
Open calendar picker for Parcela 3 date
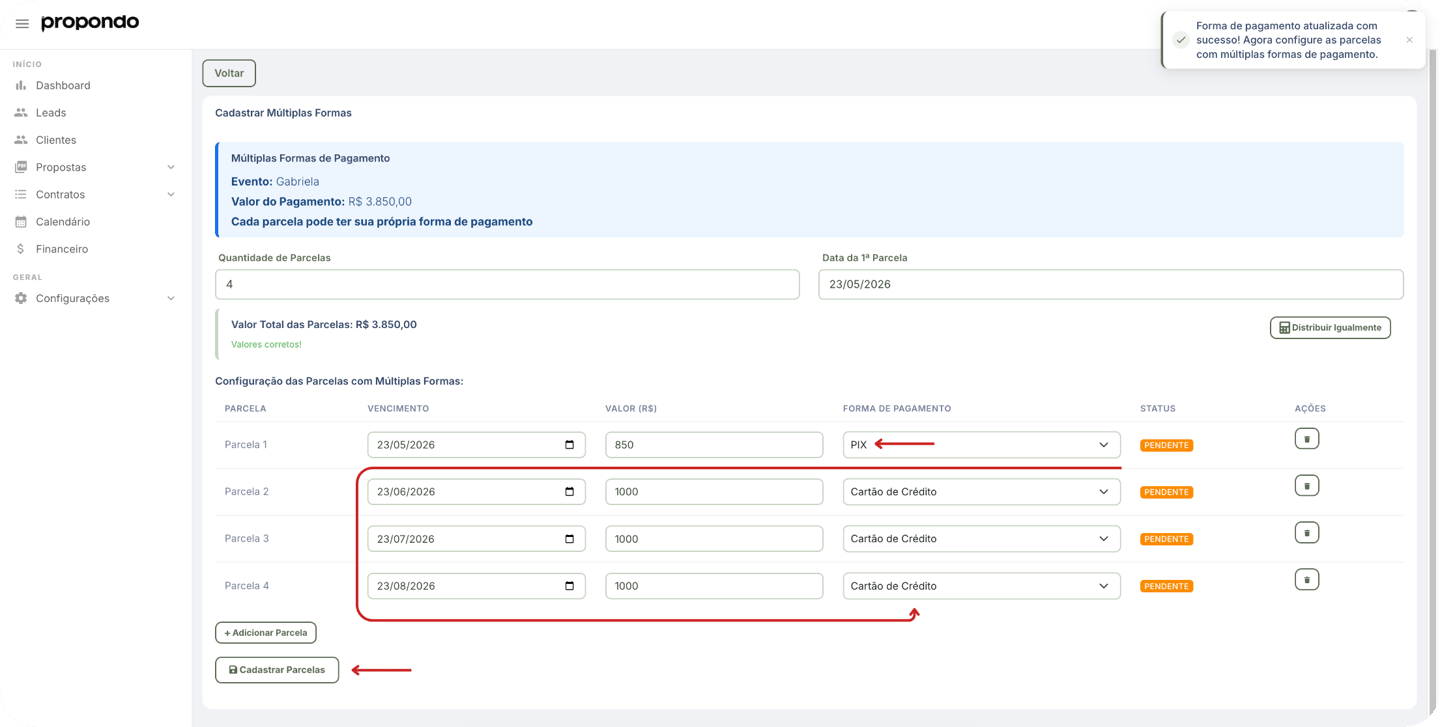(570, 539)
